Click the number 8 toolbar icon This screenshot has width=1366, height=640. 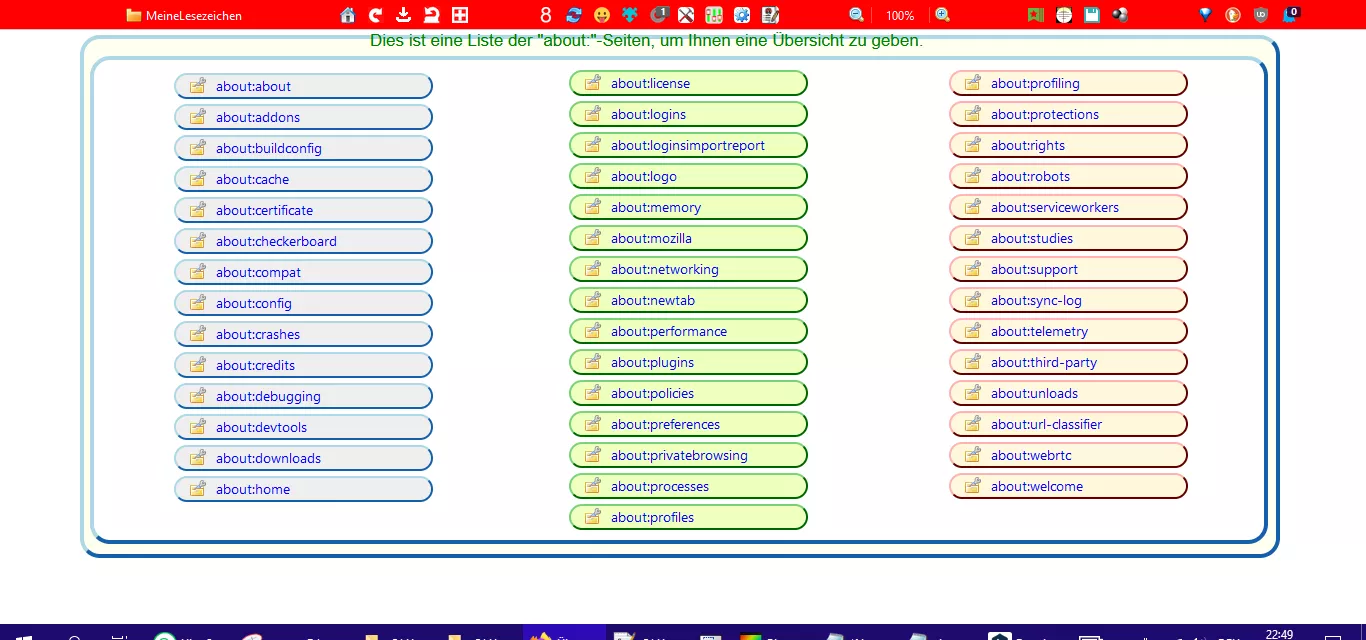pyautogui.click(x=546, y=15)
